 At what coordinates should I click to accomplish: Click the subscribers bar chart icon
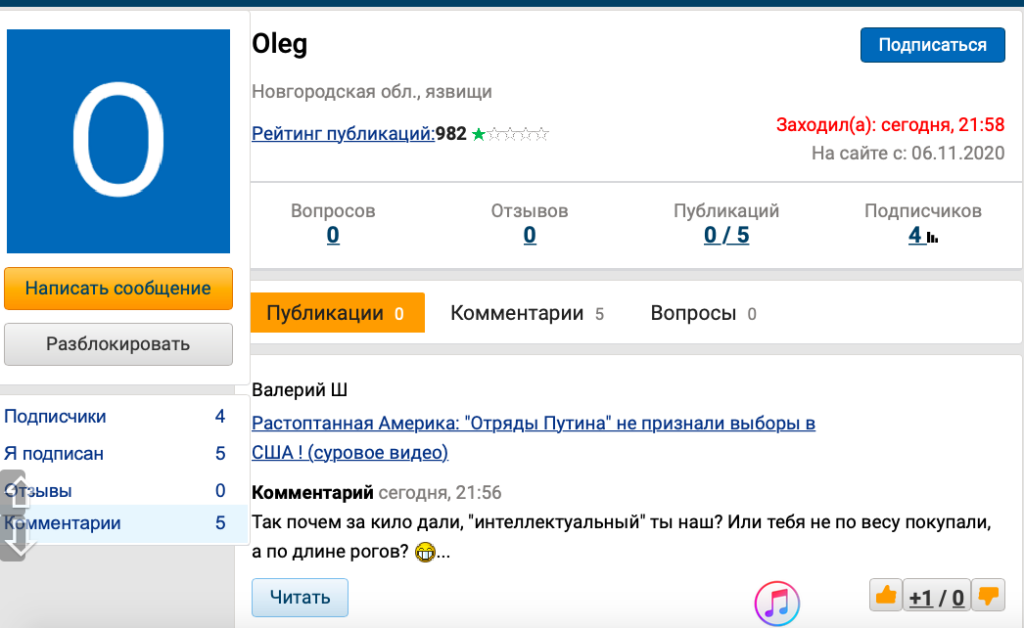tap(932, 237)
